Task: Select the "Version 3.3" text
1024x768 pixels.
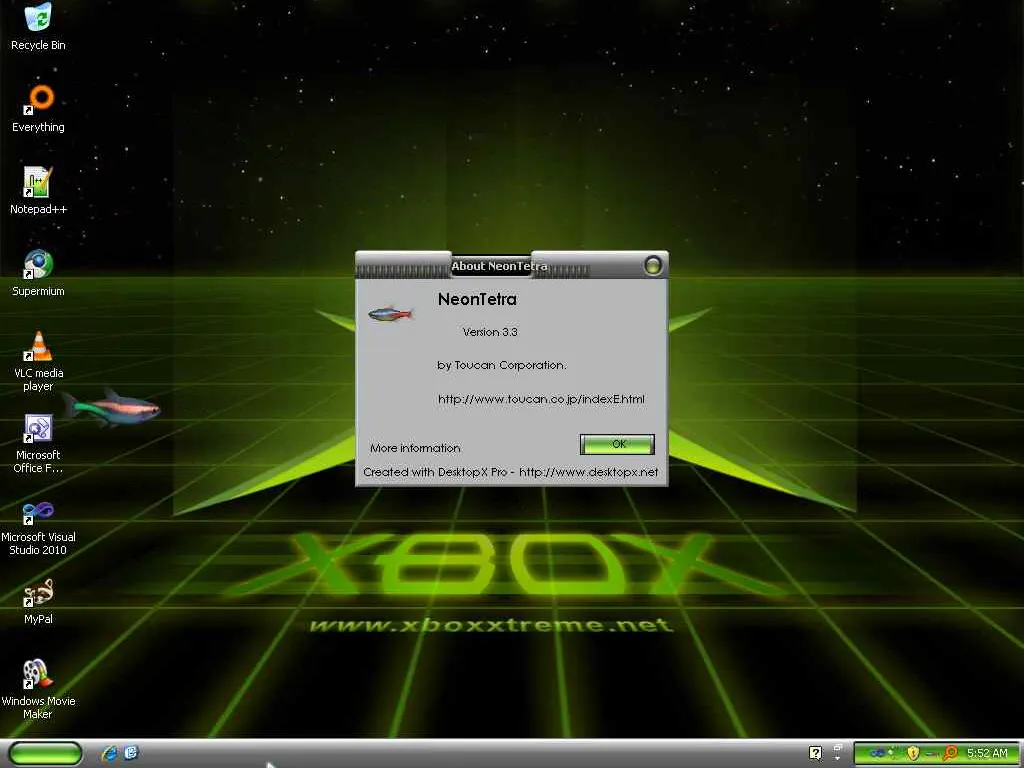Action: (x=490, y=332)
